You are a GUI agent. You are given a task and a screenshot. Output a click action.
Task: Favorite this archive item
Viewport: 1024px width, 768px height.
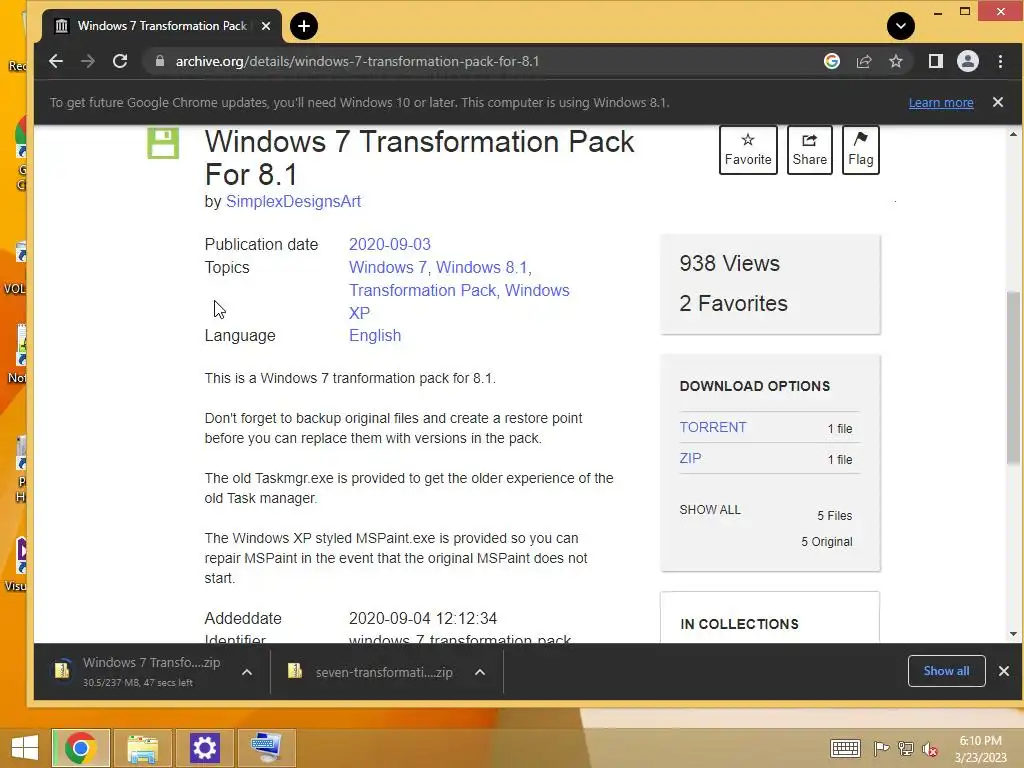[748, 150]
